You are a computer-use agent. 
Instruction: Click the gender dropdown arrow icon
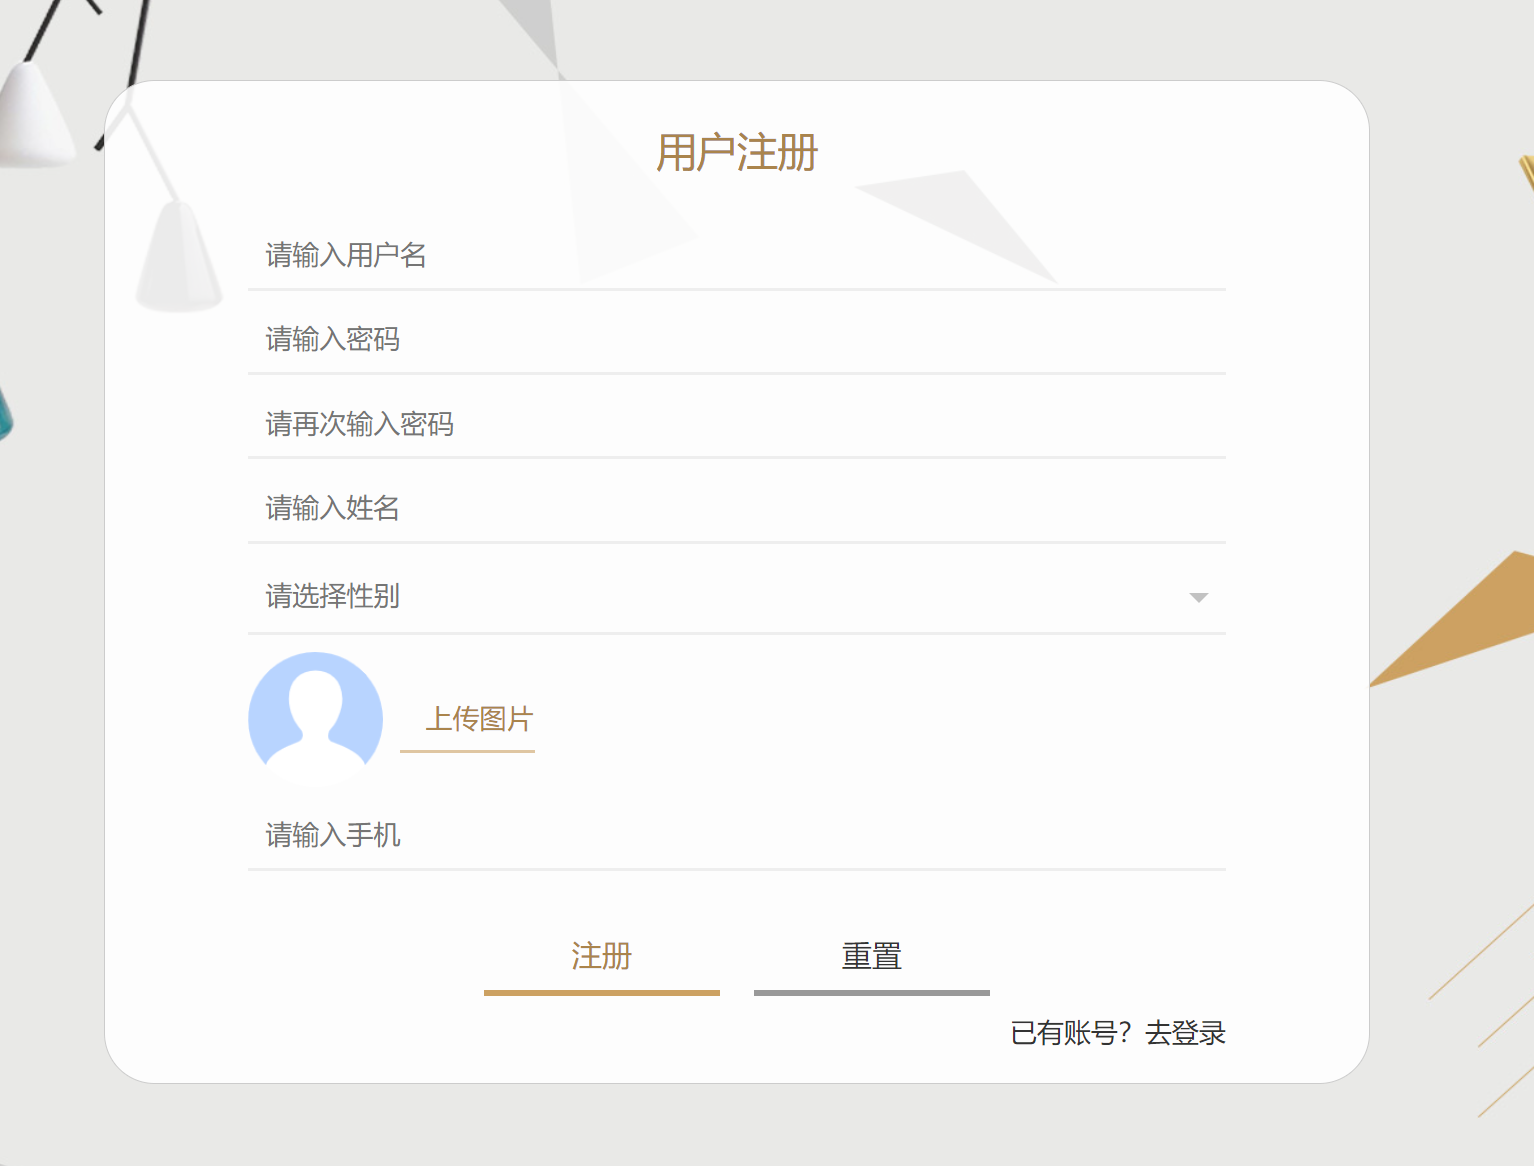click(1198, 597)
